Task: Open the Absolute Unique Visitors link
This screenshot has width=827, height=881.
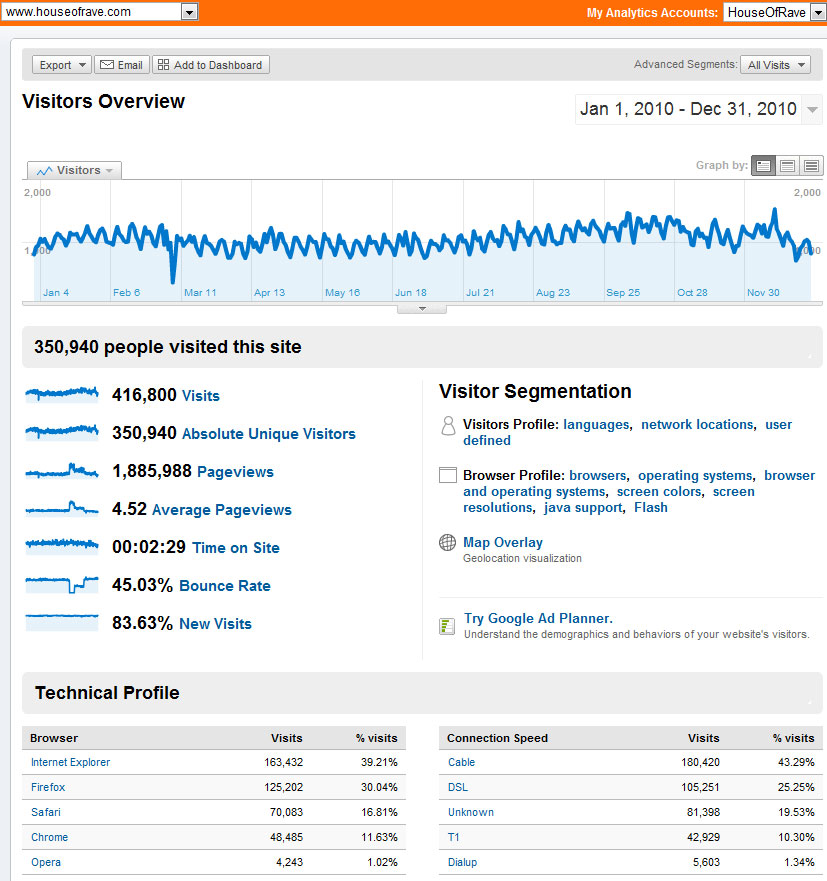Action: tap(268, 434)
